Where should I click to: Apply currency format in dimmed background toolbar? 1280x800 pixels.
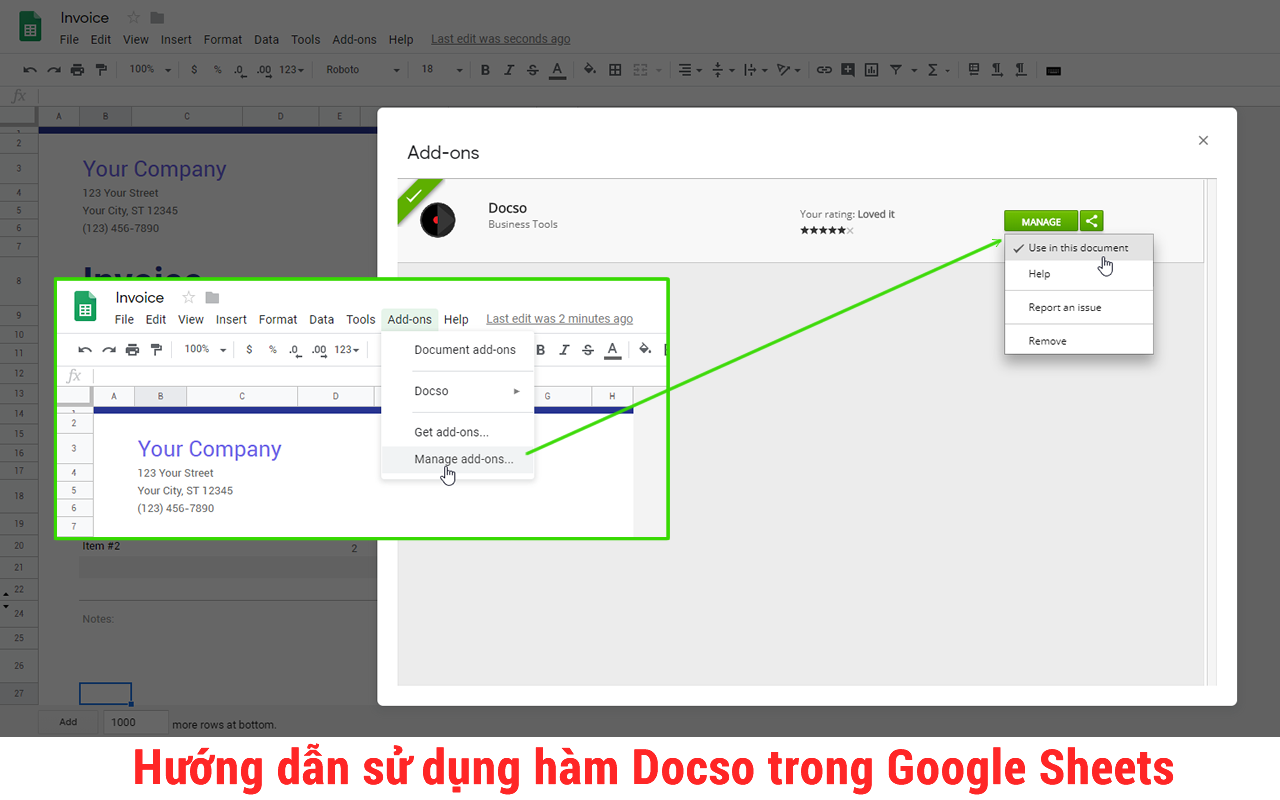click(194, 70)
